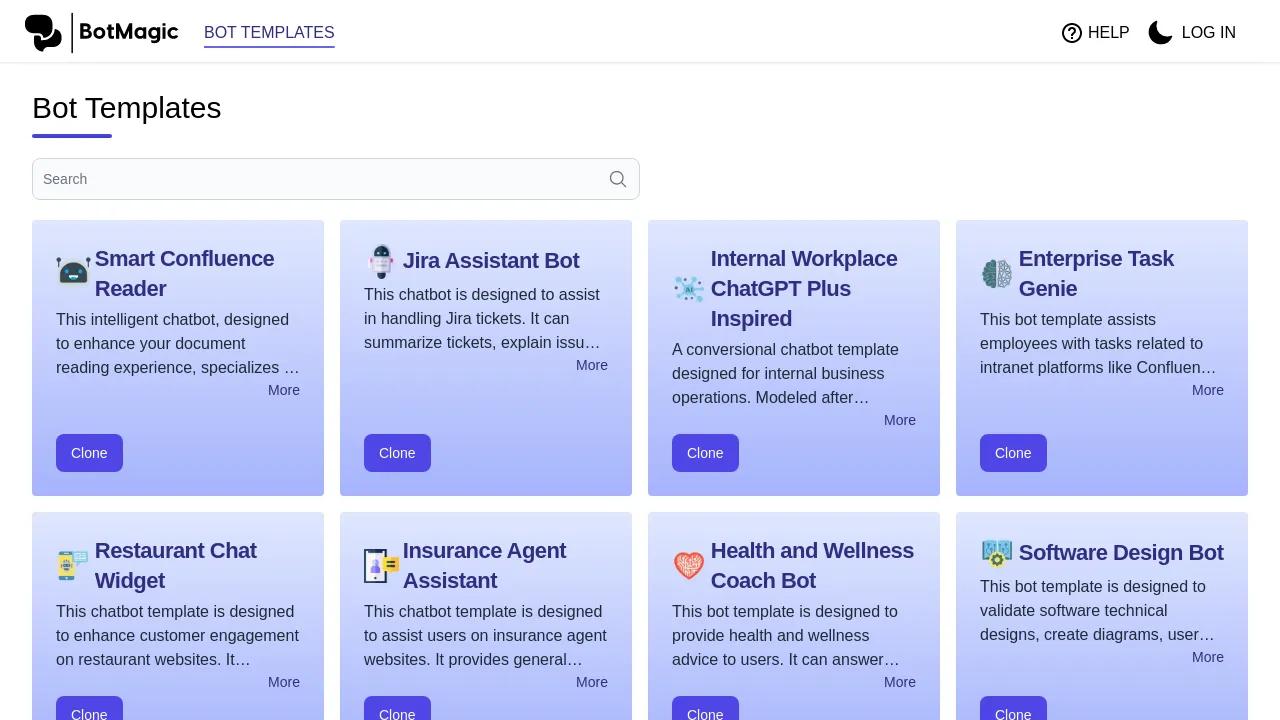Click the Internal Workplace ChatGPT description text
1280x720 pixels.
point(786,373)
